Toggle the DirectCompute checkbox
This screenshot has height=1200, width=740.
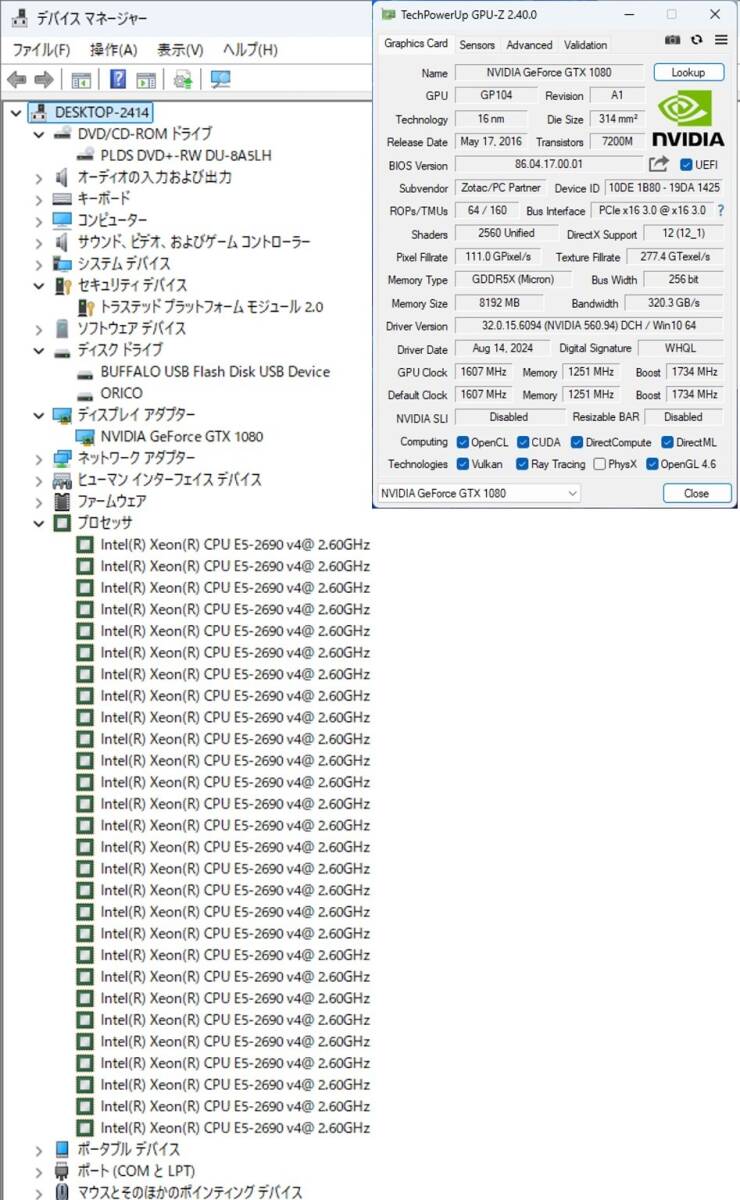point(577,442)
